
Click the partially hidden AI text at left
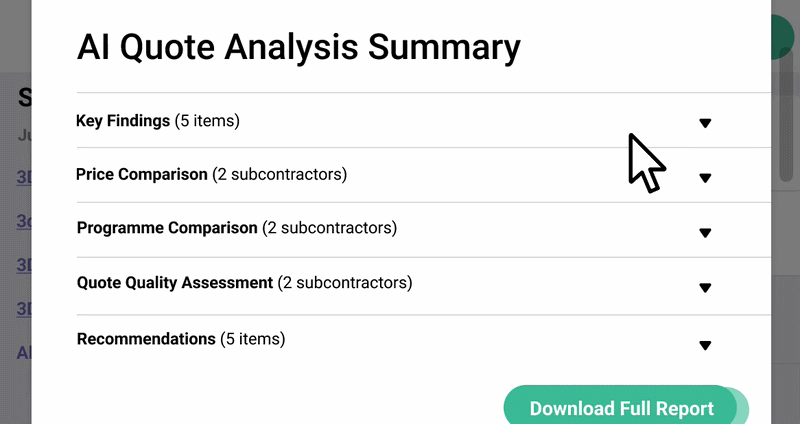click(22, 352)
